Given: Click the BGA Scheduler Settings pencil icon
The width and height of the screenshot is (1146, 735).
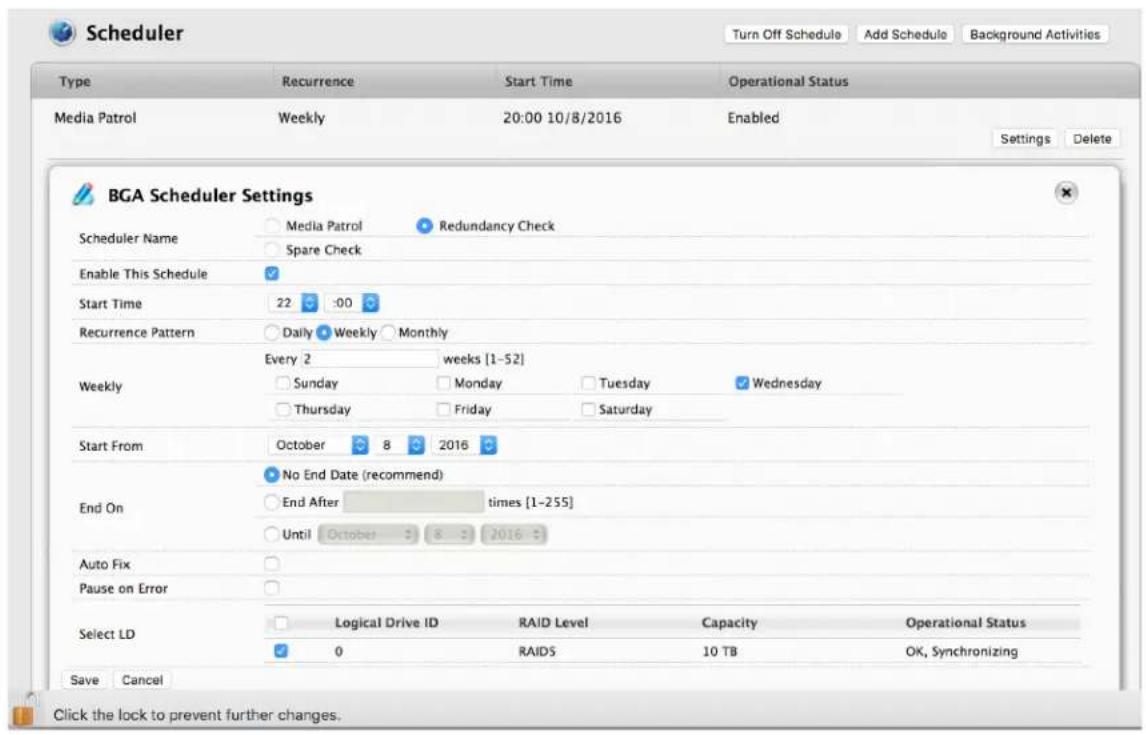Looking at the screenshot, I should click(83, 194).
